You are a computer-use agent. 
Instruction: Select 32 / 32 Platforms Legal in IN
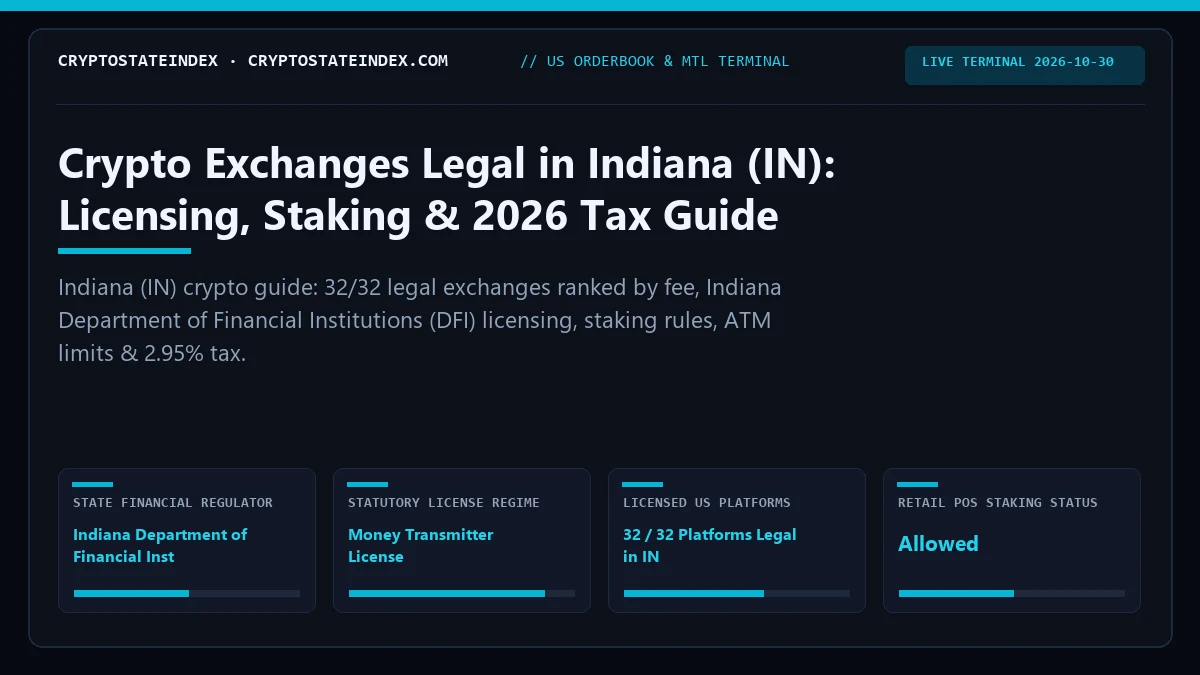pos(710,545)
